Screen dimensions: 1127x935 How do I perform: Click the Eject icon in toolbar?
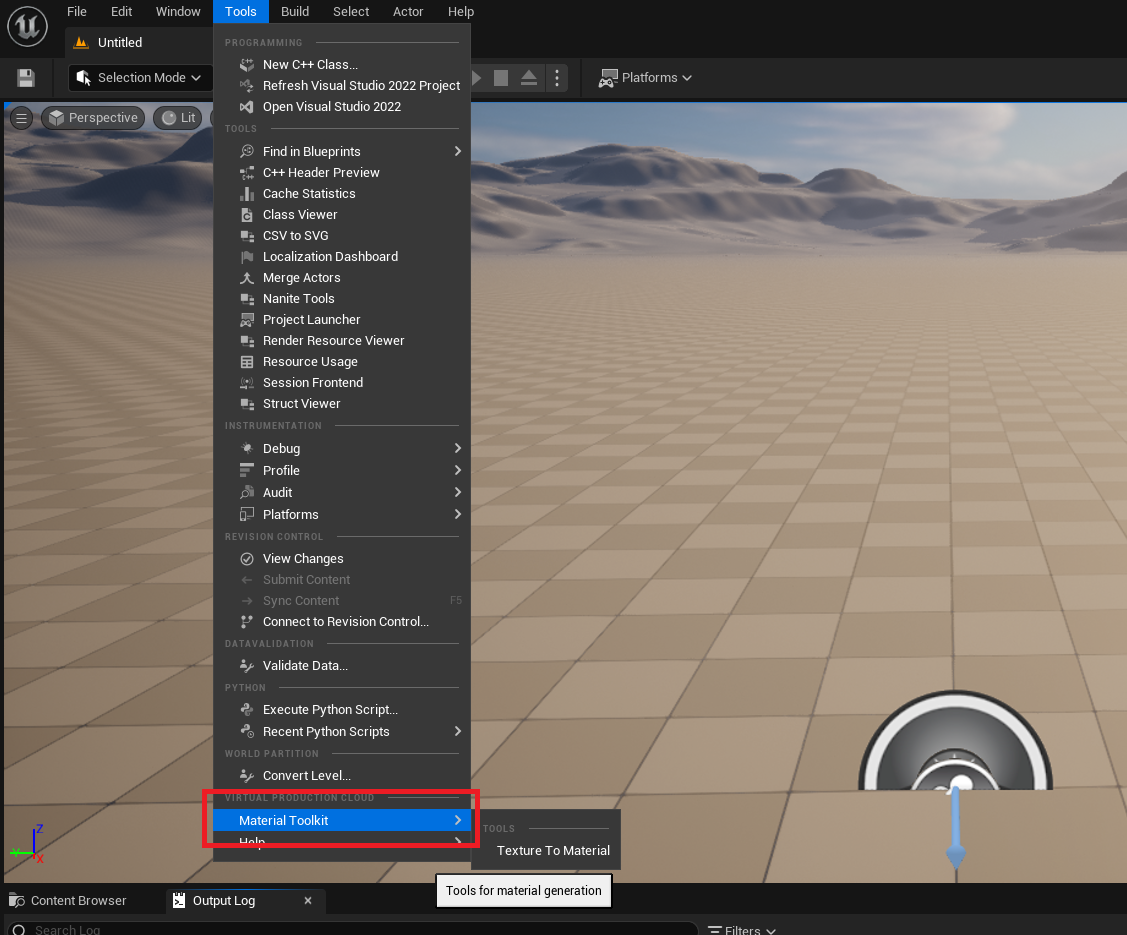point(529,78)
